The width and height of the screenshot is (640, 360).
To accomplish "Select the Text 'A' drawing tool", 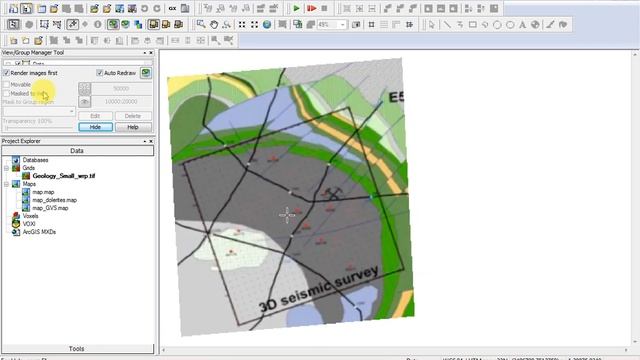I will pyautogui.click(x=522, y=24).
